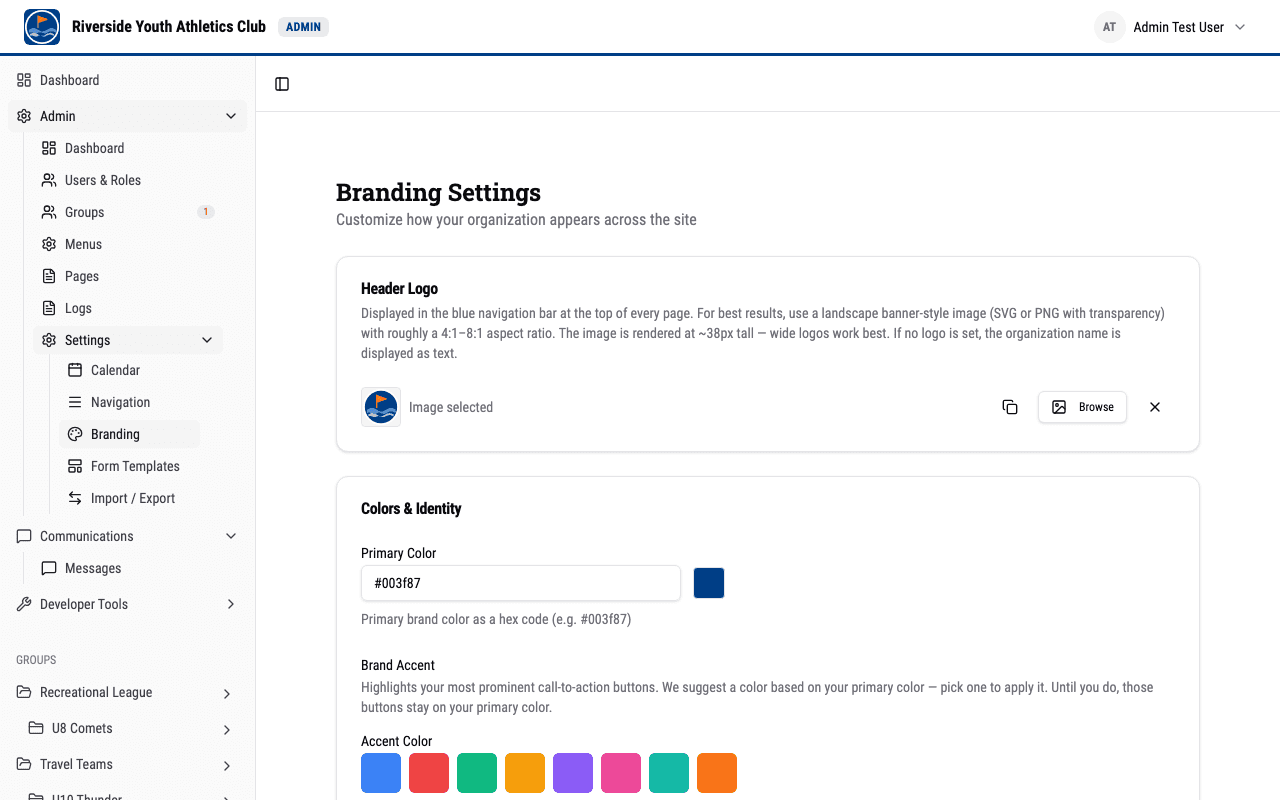The height and width of the screenshot is (800, 1280).
Task: Open the Messages page
Action: coord(128,568)
